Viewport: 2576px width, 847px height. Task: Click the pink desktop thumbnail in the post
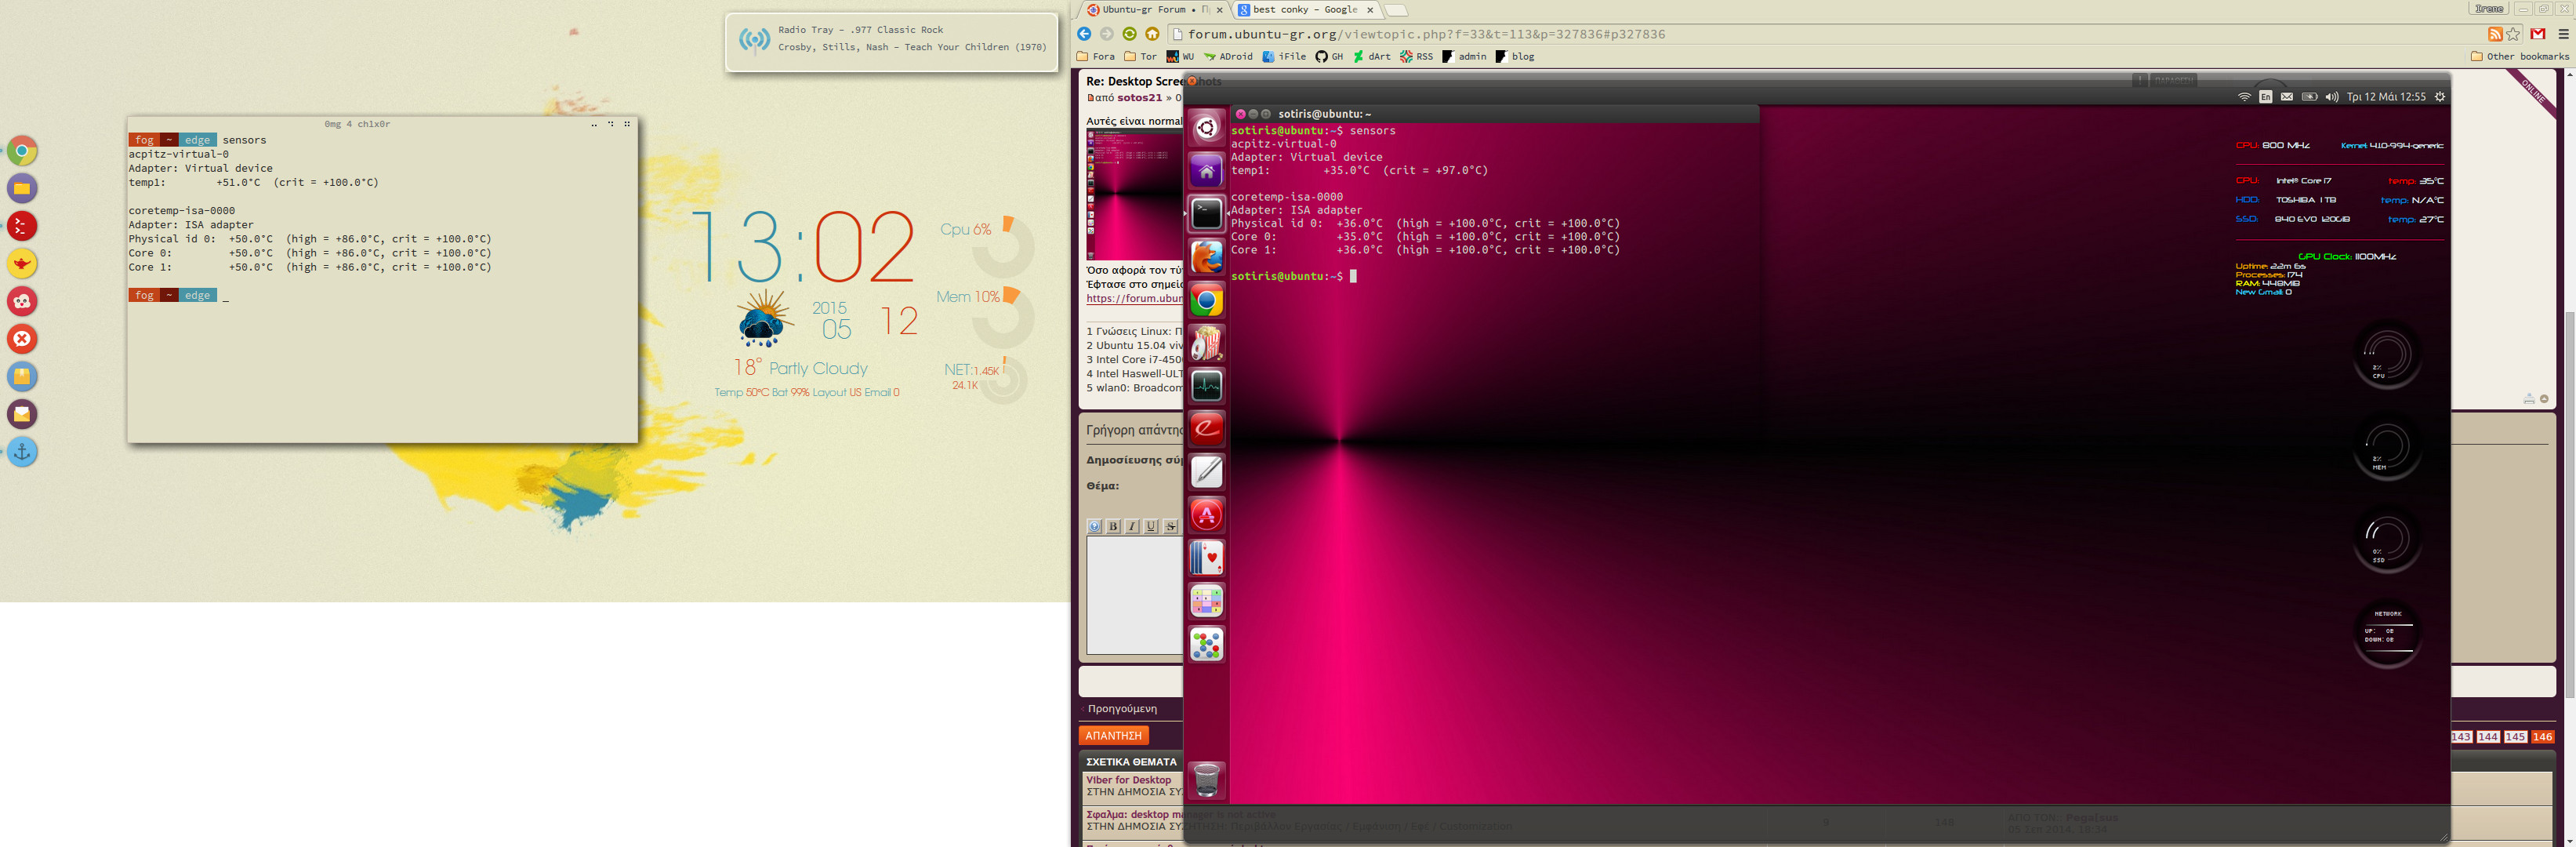click(1134, 195)
